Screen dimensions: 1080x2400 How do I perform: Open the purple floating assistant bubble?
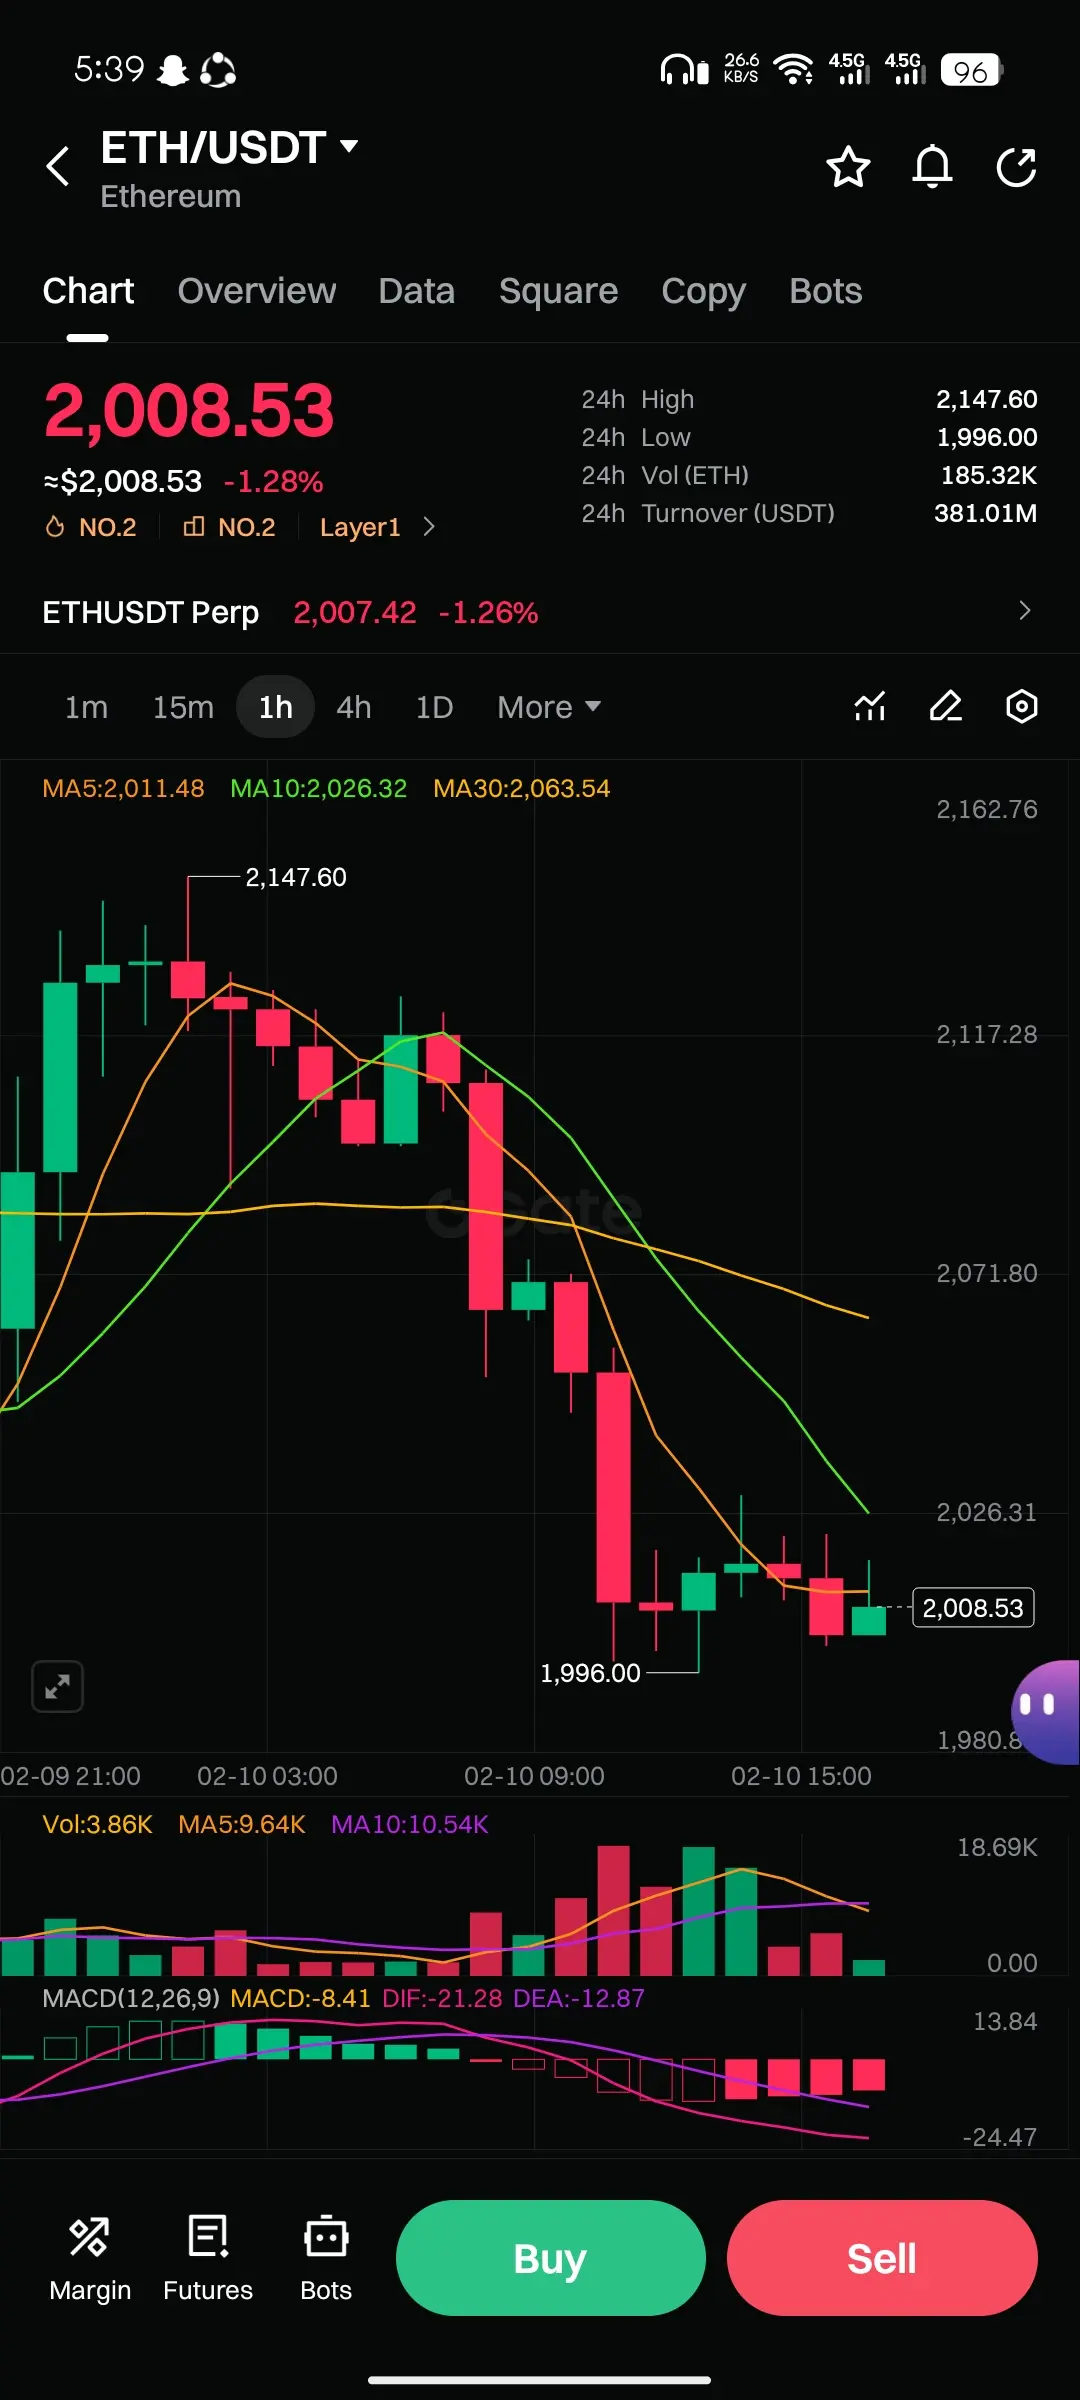(1046, 1711)
